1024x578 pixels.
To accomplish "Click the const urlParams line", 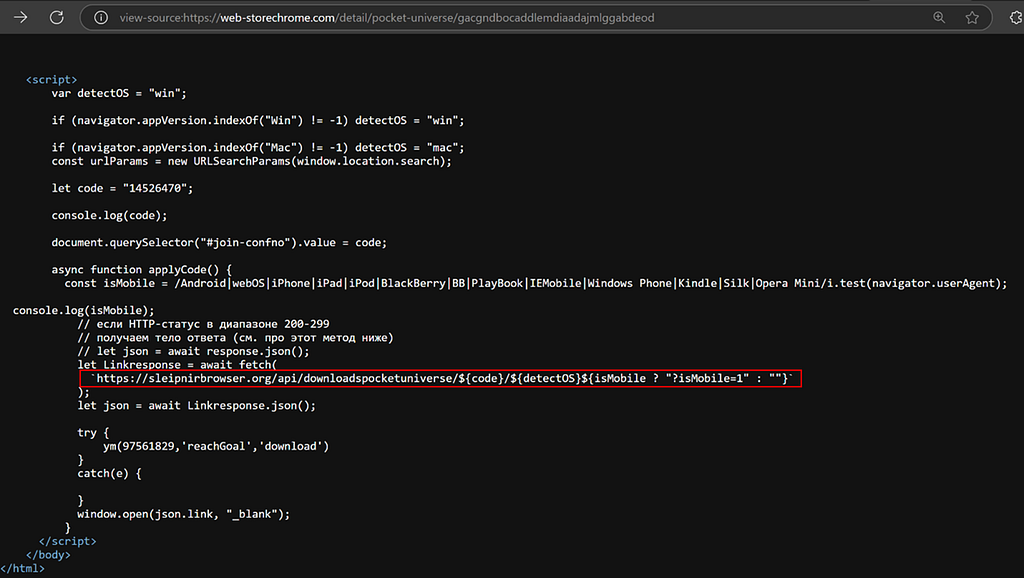I will coord(251,161).
